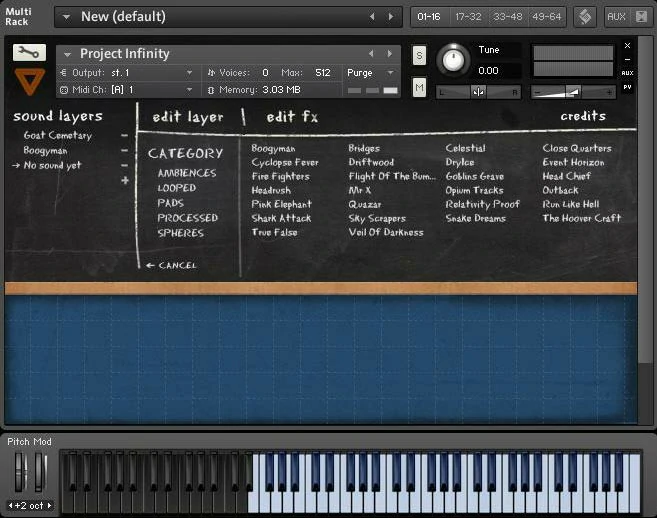
Task: Choose the Fire Fighters sound
Action: [x=280, y=176]
